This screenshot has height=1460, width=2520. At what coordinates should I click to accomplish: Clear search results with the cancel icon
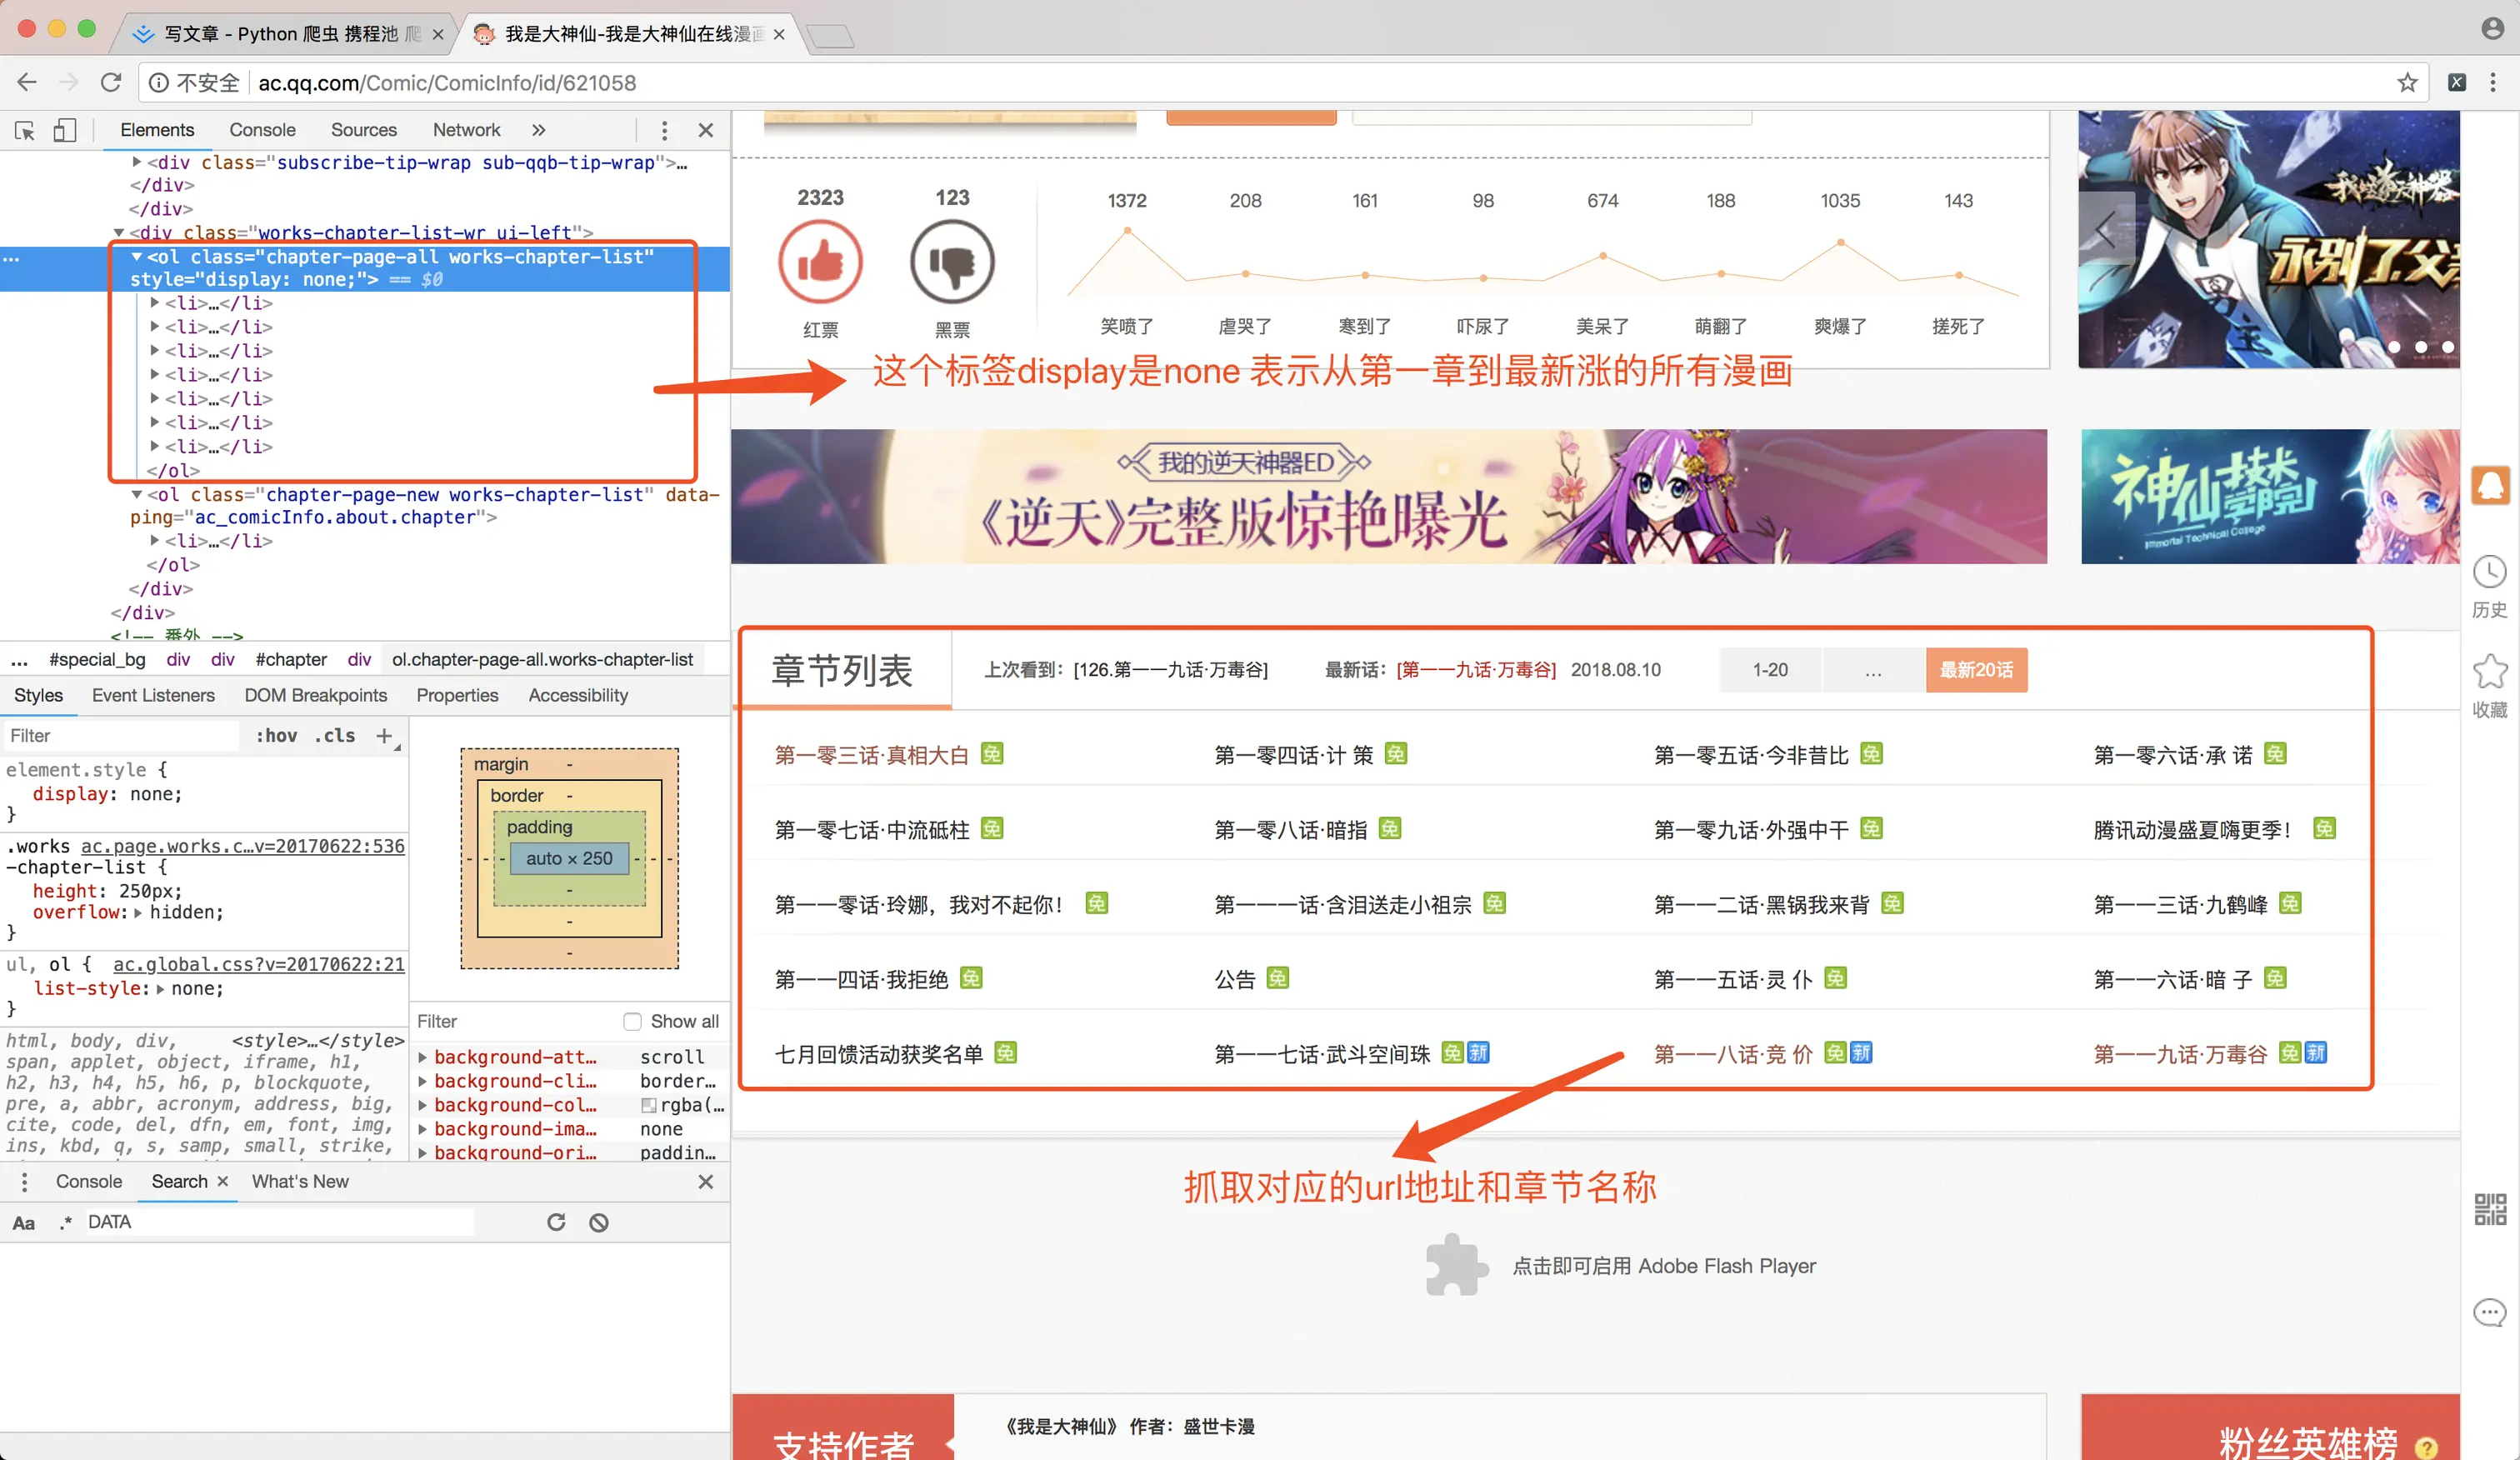[x=599, y=1222]
